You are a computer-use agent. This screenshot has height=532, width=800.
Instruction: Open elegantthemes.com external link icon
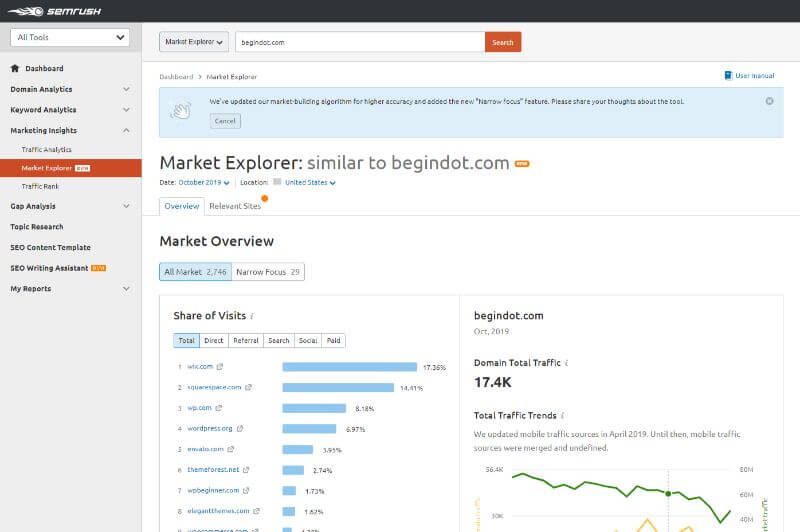pos(257,511)
